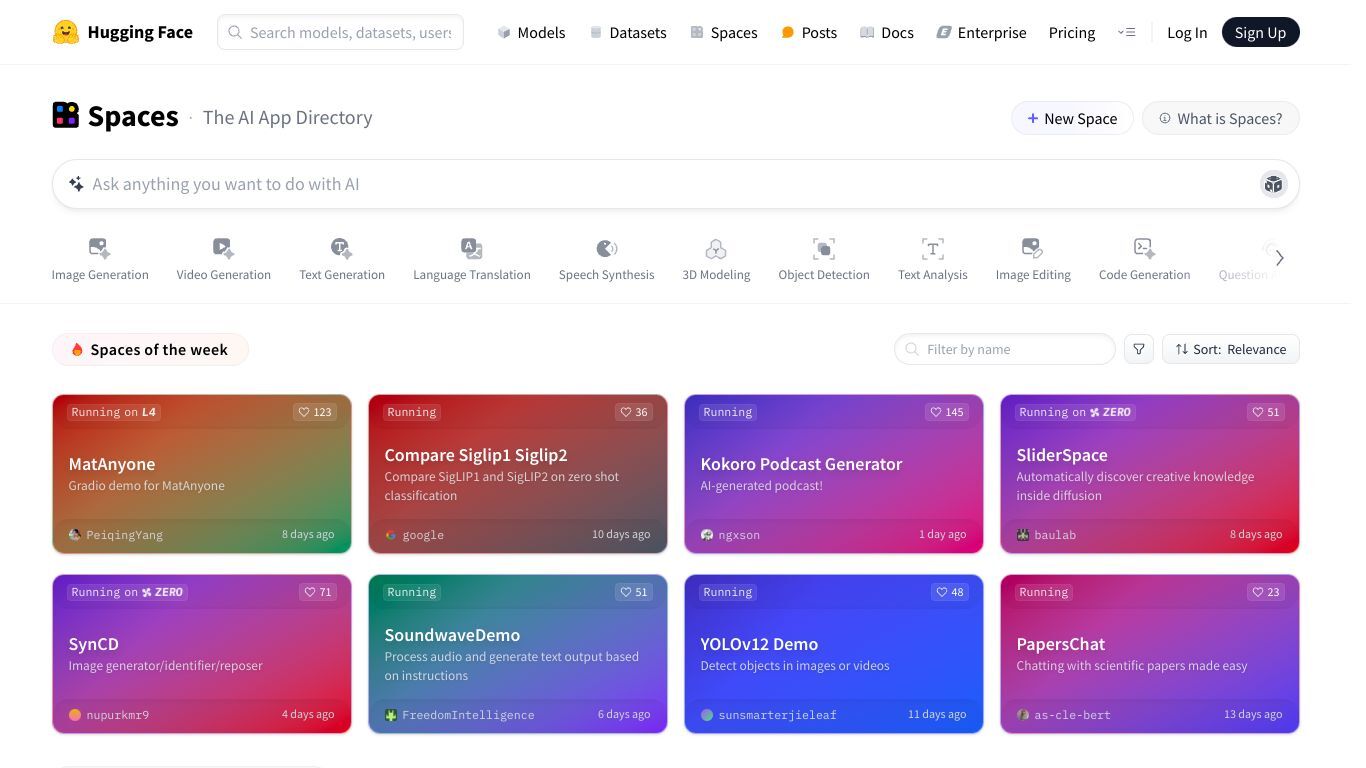Like PapersChat heart counter

pyautogui.click(x=1266, y=592)
